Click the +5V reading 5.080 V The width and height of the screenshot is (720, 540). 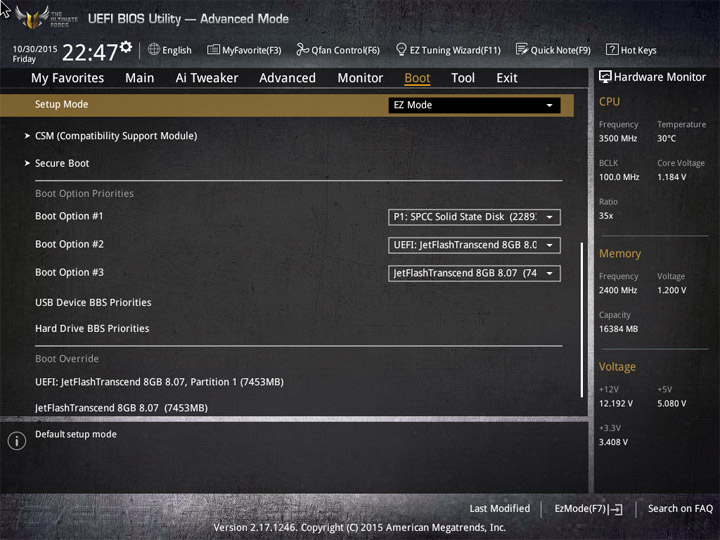tap(672, 403)
